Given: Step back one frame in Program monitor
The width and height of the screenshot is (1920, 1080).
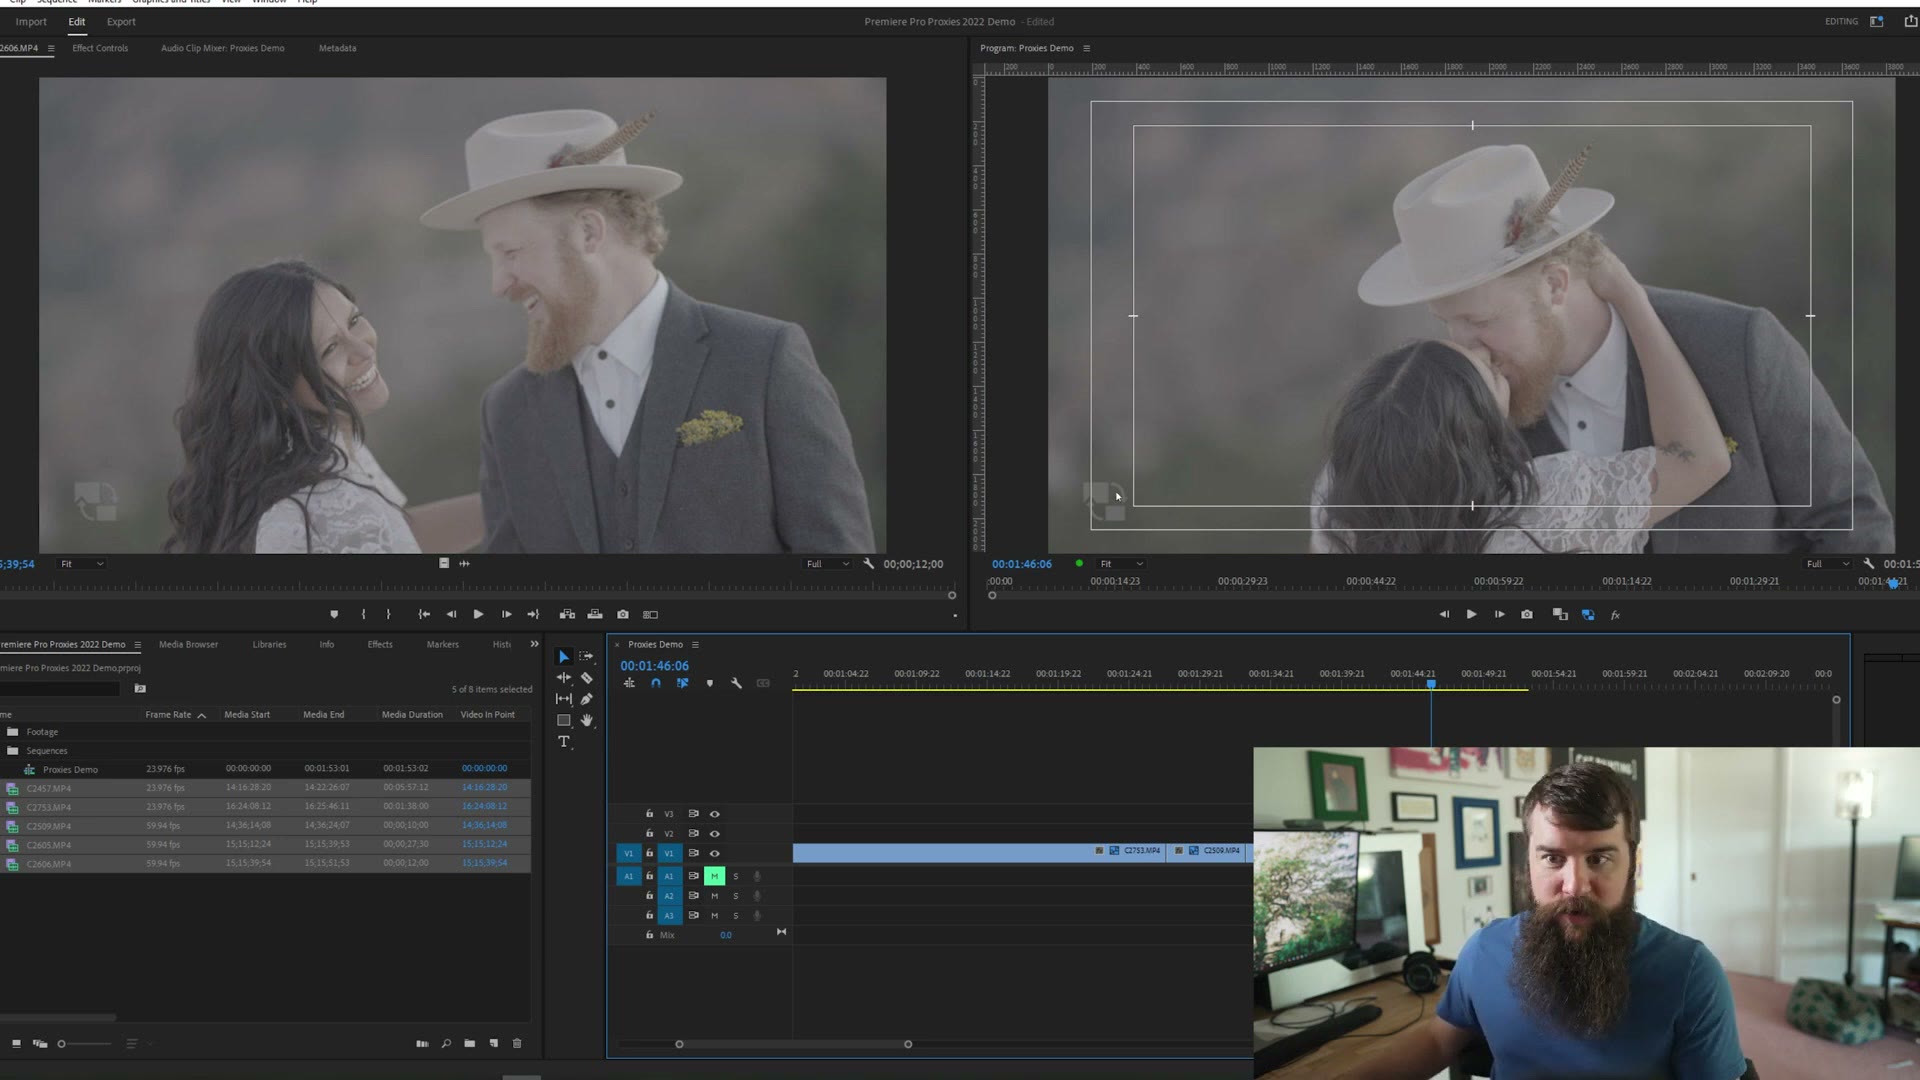Looking at the screenshot, I should 1444,614.
